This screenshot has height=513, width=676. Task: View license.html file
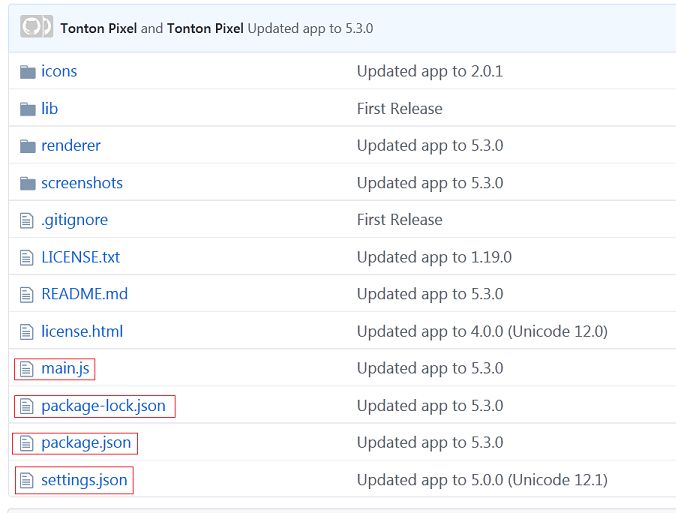(x=82, y=332)
